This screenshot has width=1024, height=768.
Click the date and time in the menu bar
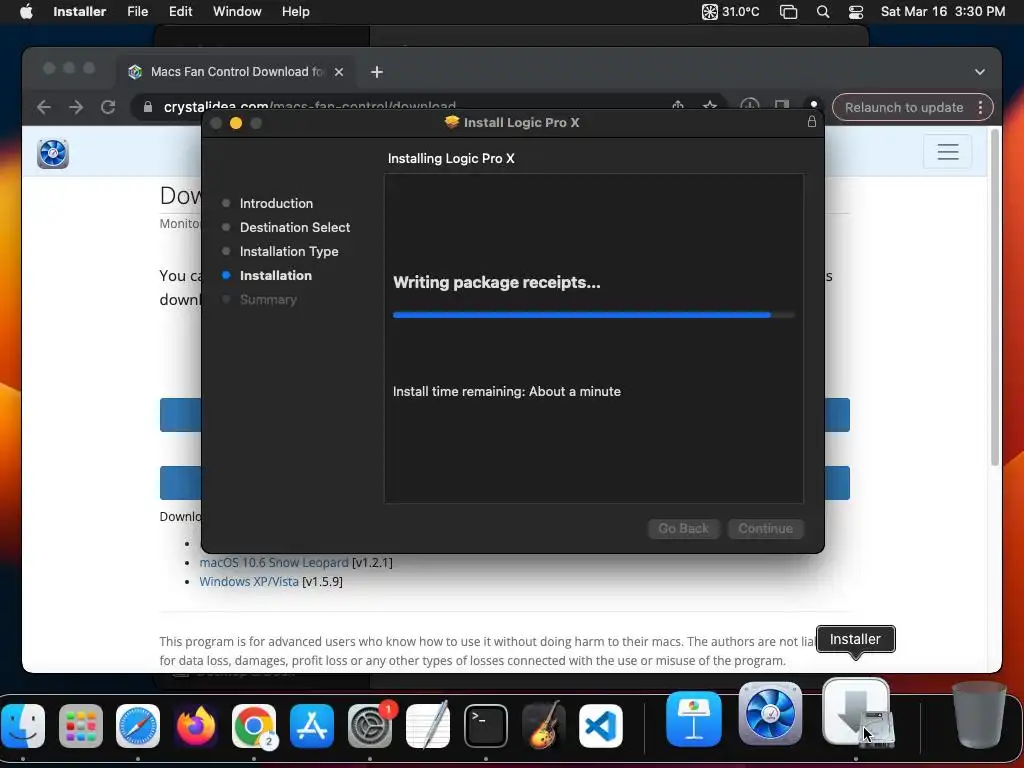[942, 12]
